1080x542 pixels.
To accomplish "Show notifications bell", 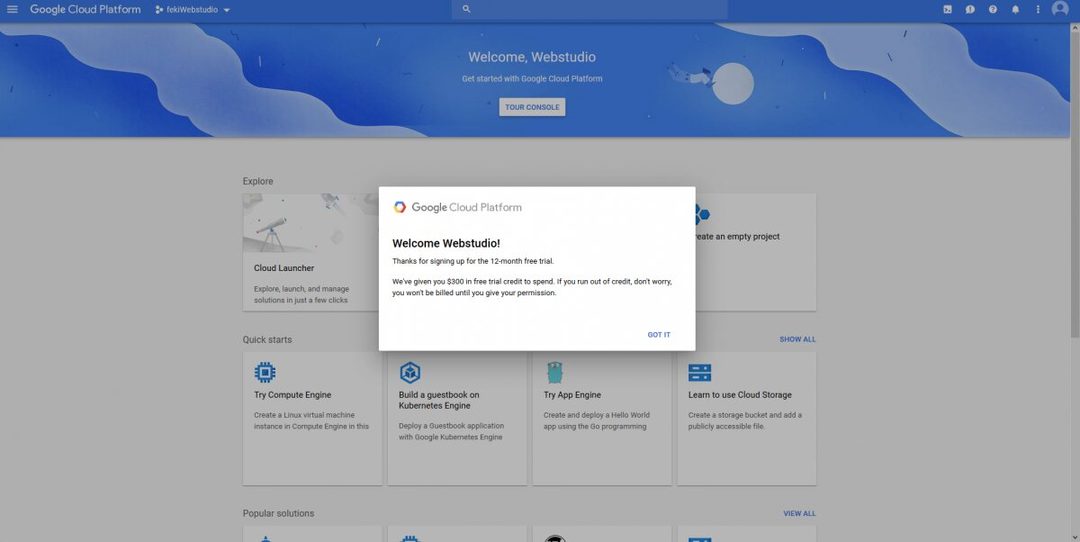I will [x=1015, y=10].
